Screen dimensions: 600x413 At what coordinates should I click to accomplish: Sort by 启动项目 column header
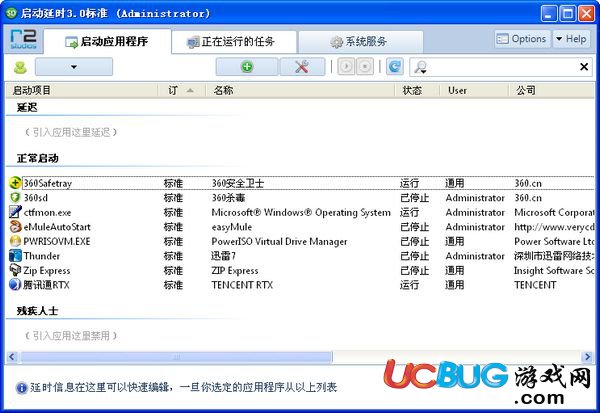82,90
